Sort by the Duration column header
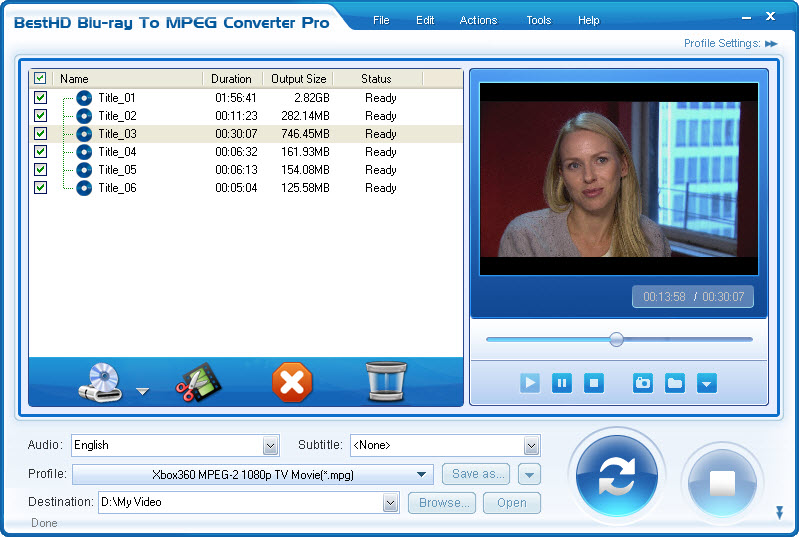The image size is (799, 537). pos(232,78)
